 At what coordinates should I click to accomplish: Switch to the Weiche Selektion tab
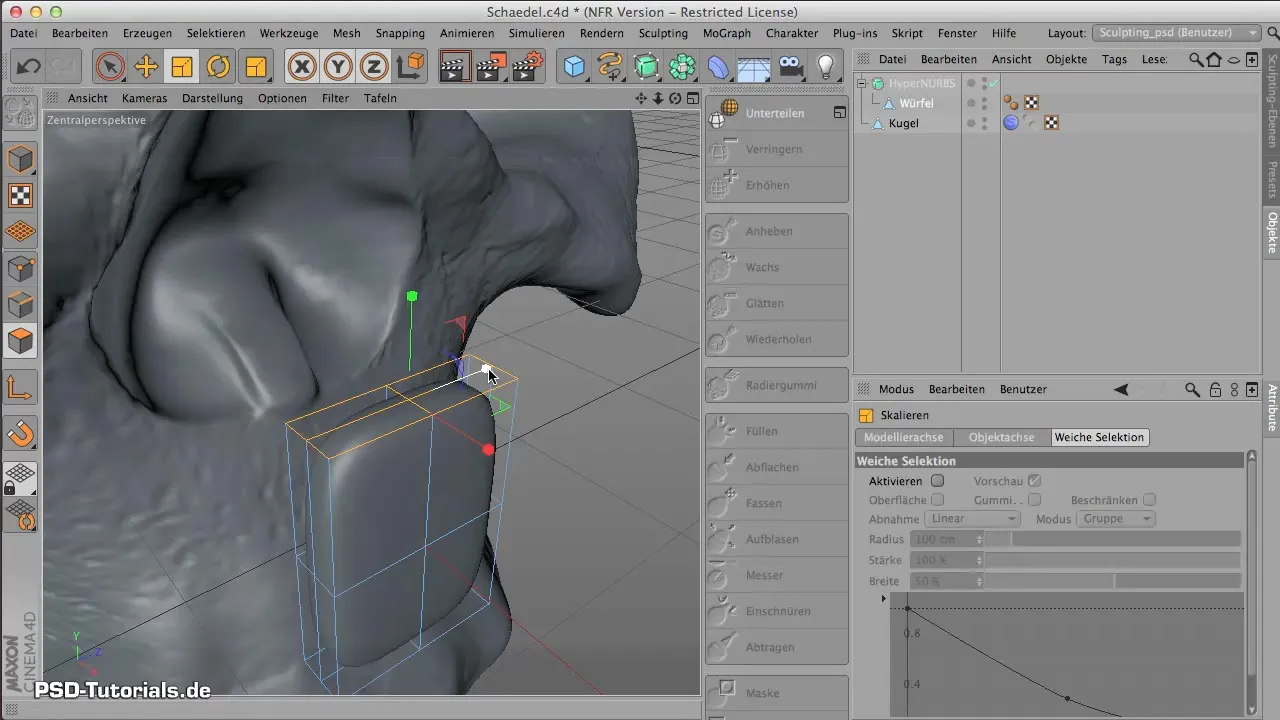pos(1099,438)
